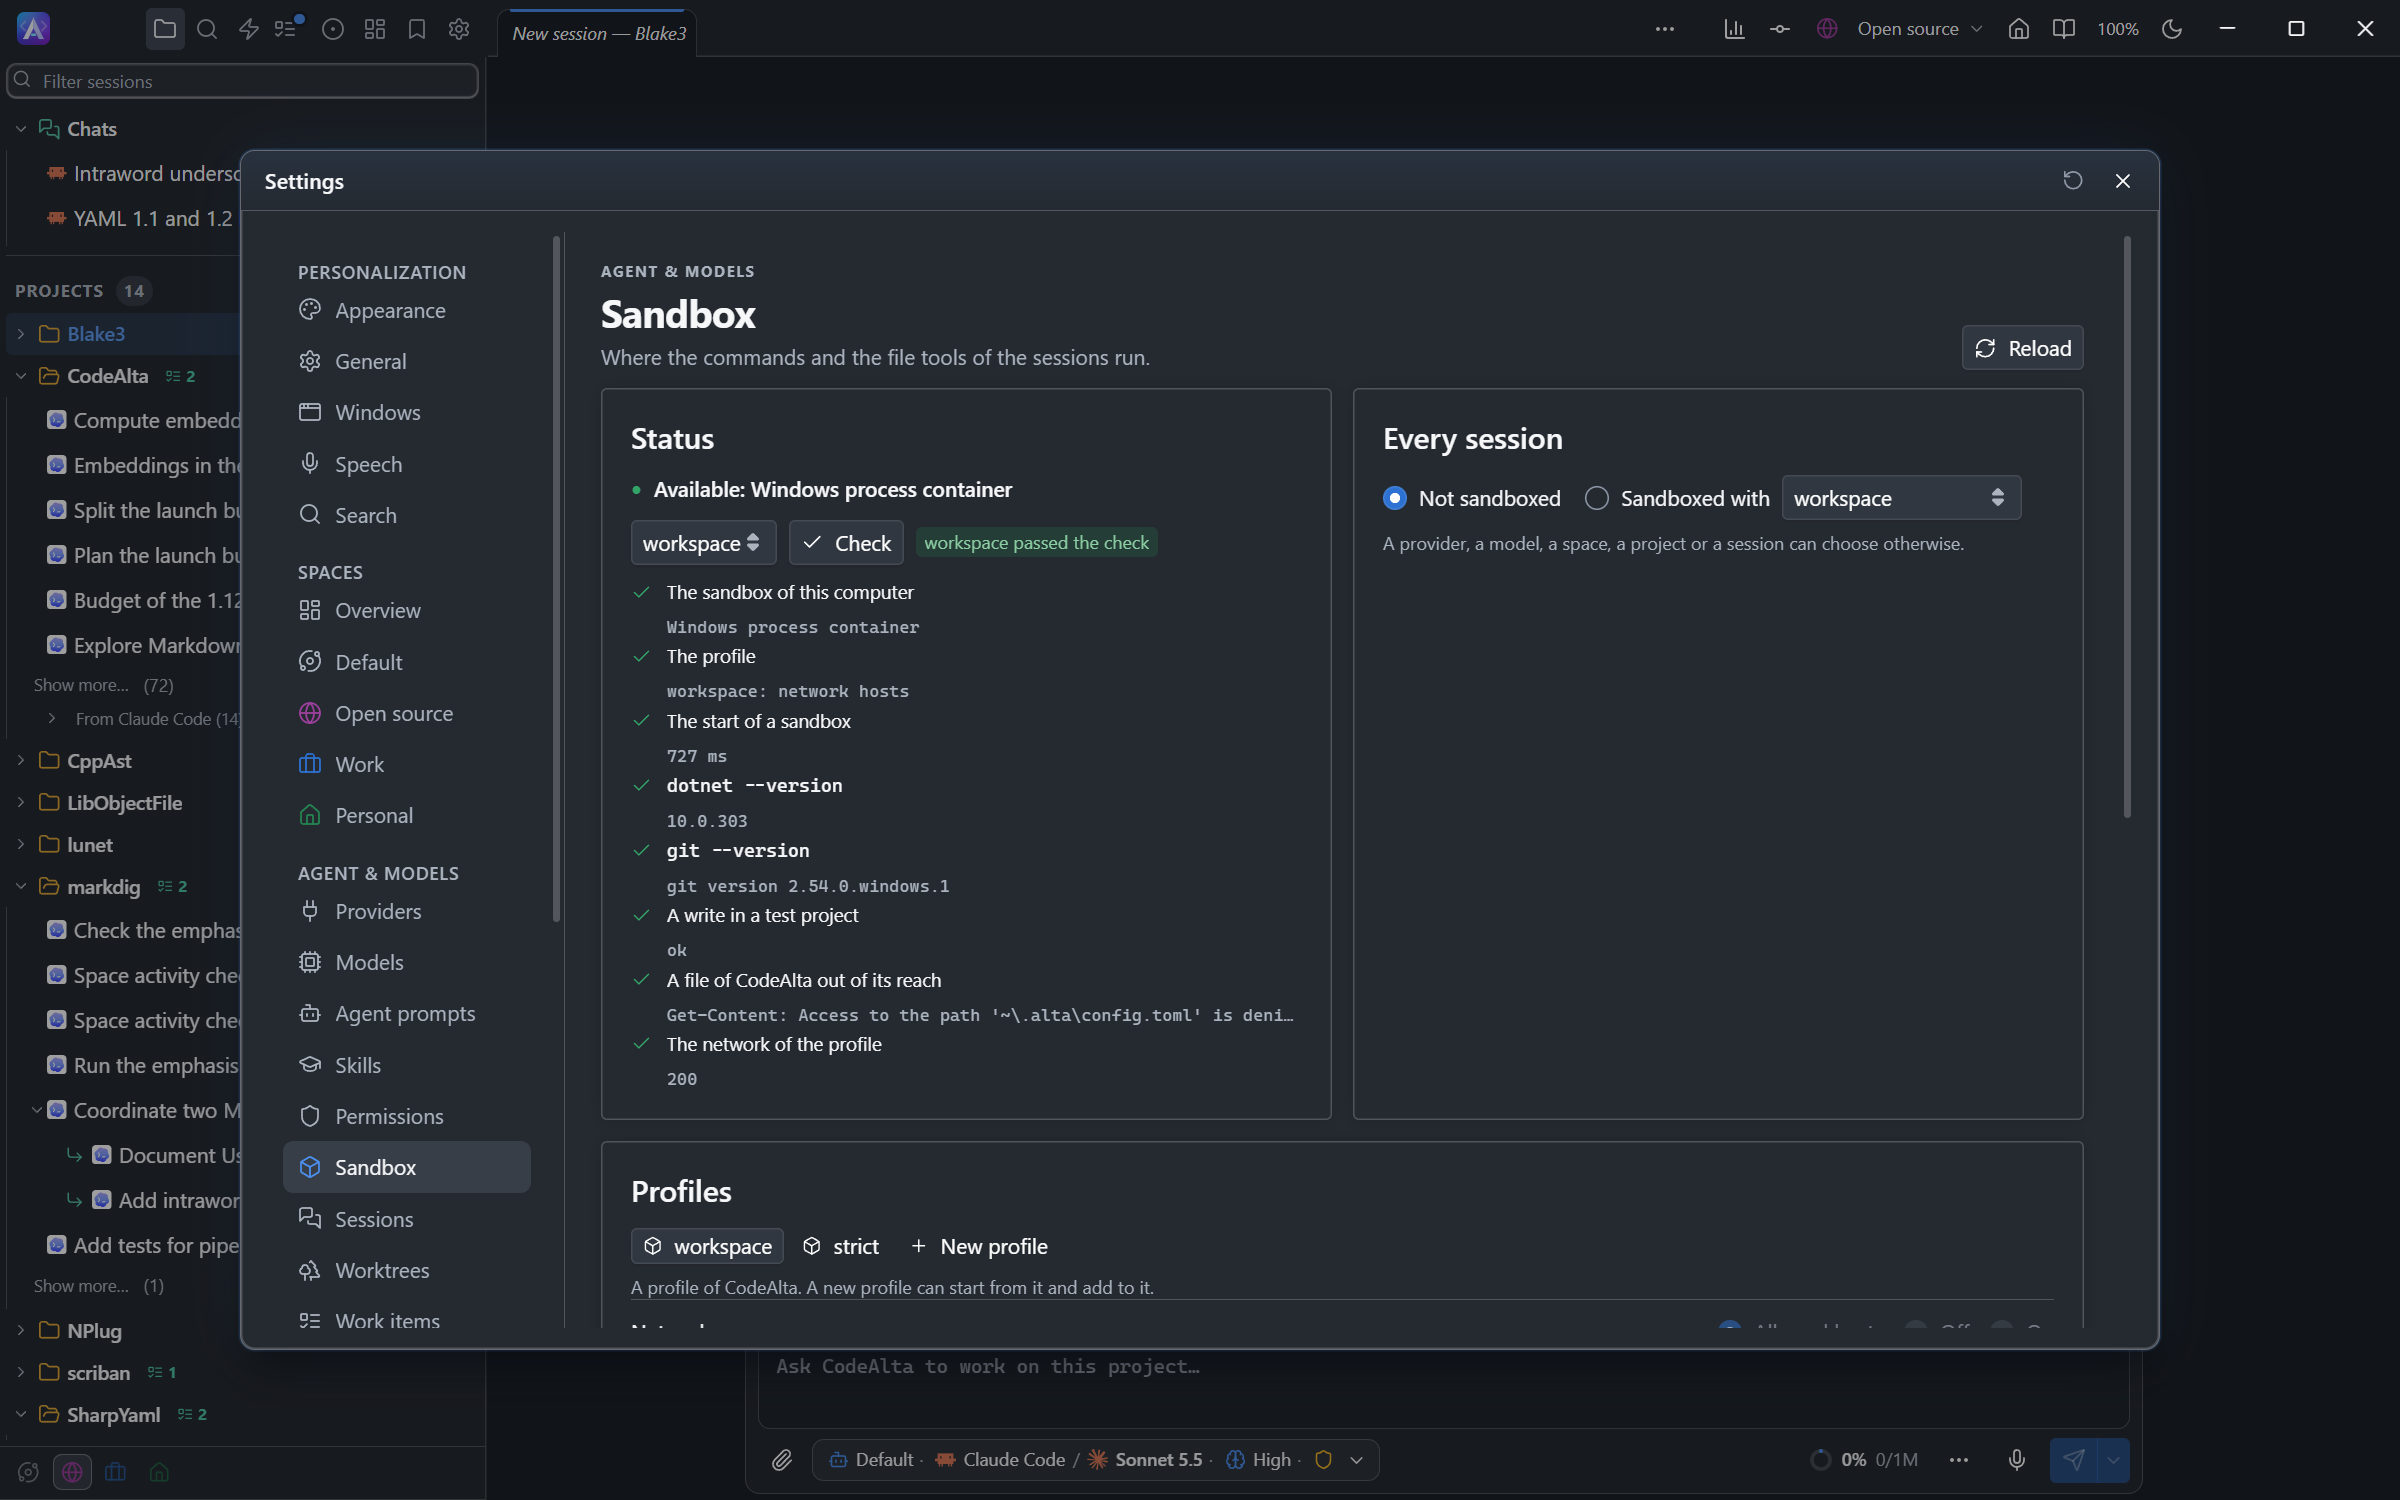Collapse the CodeAlta project
The width and height of the screenshot is (2400, 1500).
click(21, 376)
